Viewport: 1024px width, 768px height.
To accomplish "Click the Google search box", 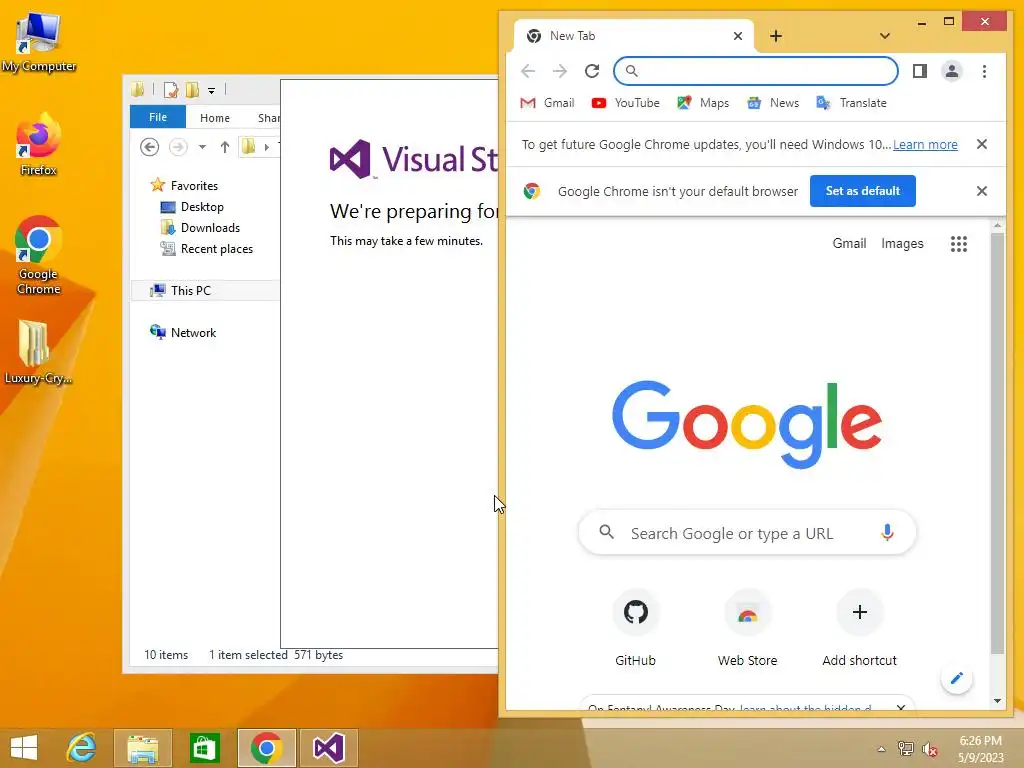I will coord(747,533).
